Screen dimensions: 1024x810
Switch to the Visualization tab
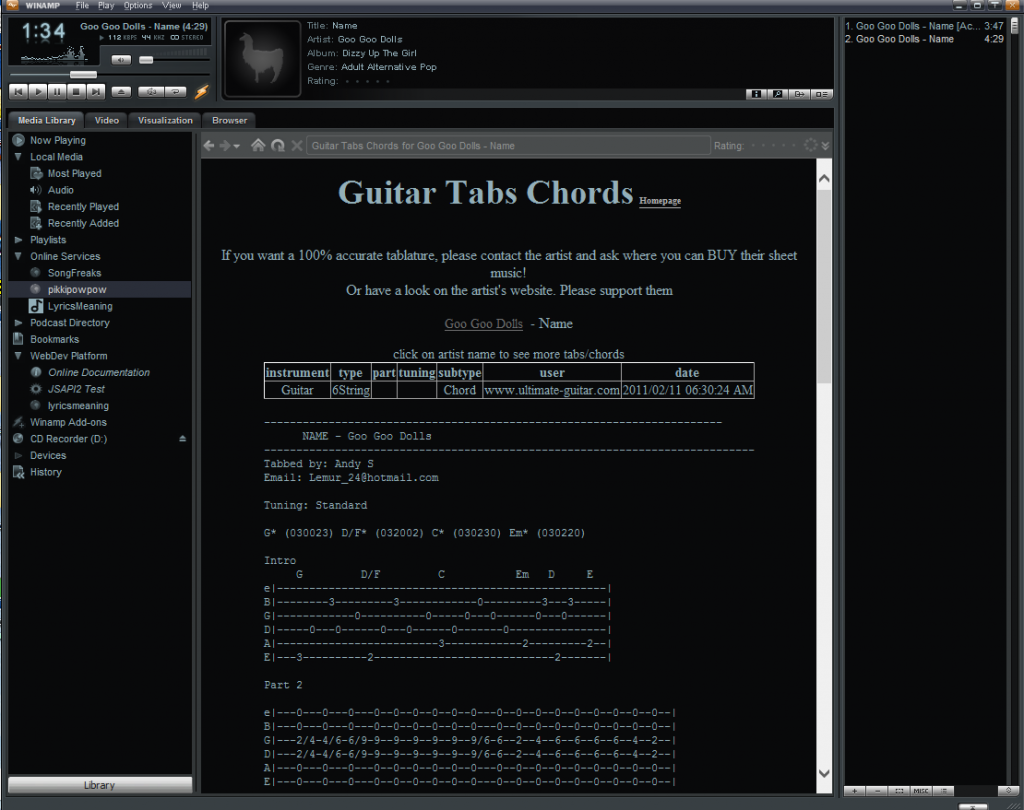click(x=165, y=120)
